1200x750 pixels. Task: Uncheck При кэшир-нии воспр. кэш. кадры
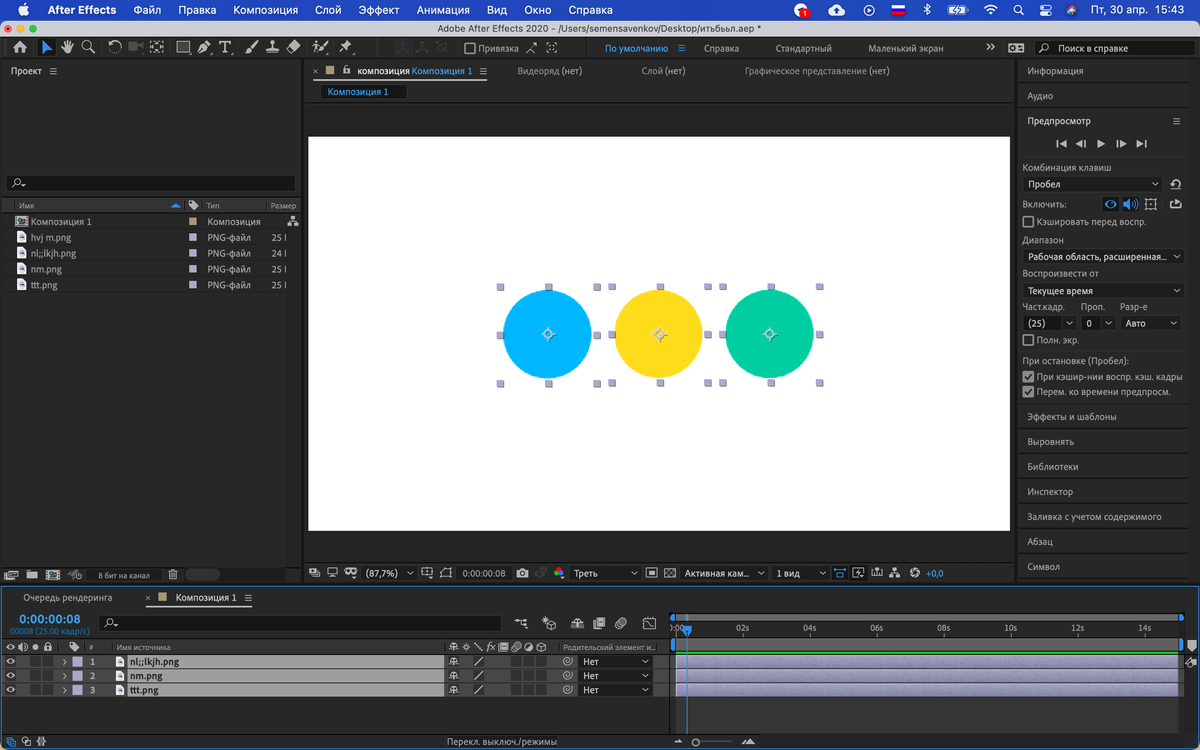click(1028, 377)
